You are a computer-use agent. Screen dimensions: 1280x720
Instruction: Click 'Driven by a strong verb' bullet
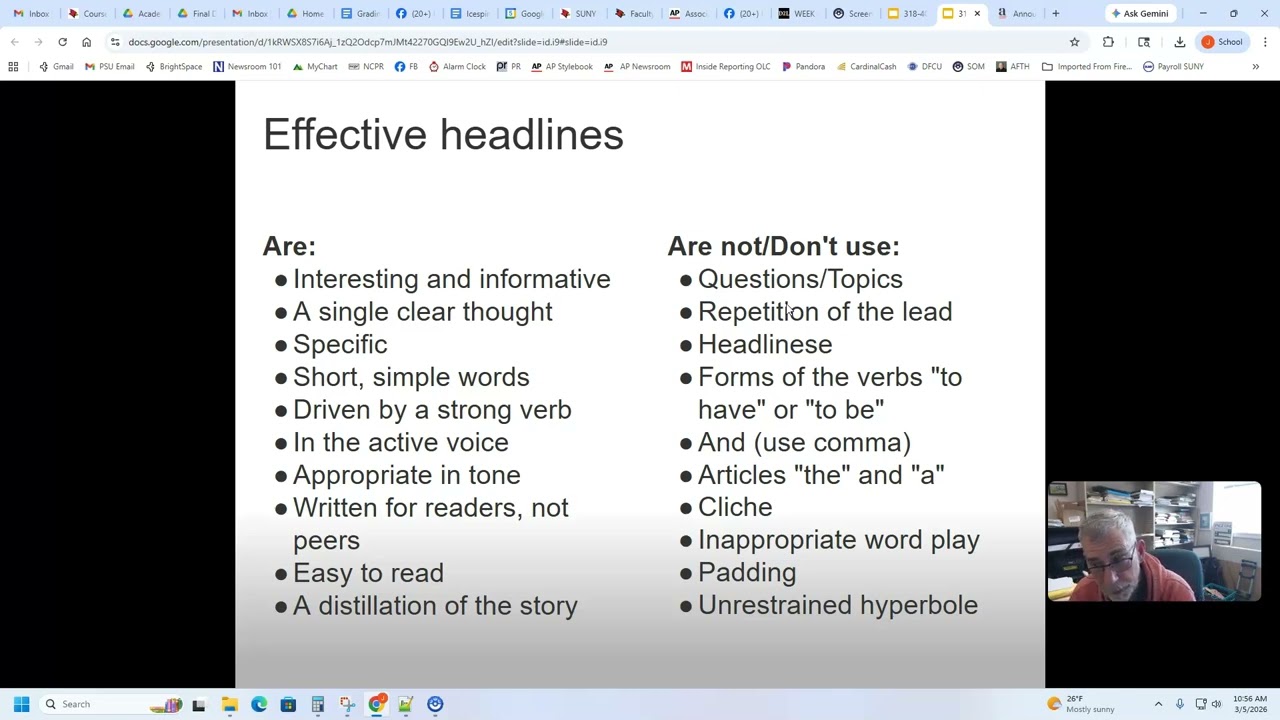tap(432, 410)
